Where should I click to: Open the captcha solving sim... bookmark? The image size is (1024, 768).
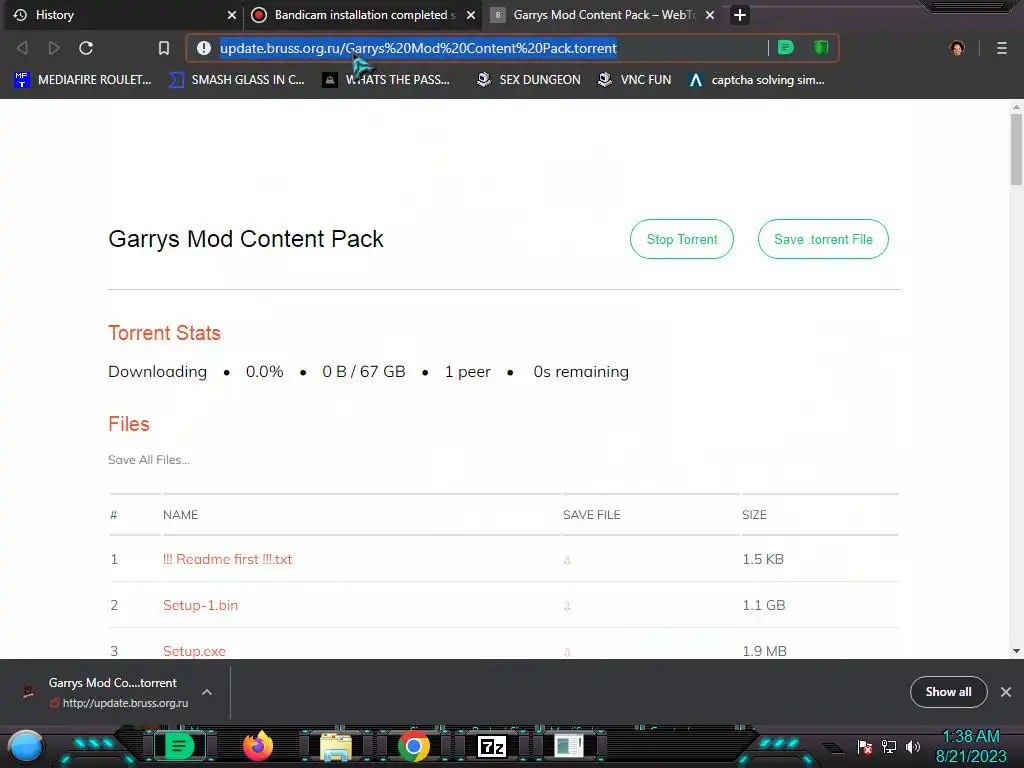(x=756, y=80)
